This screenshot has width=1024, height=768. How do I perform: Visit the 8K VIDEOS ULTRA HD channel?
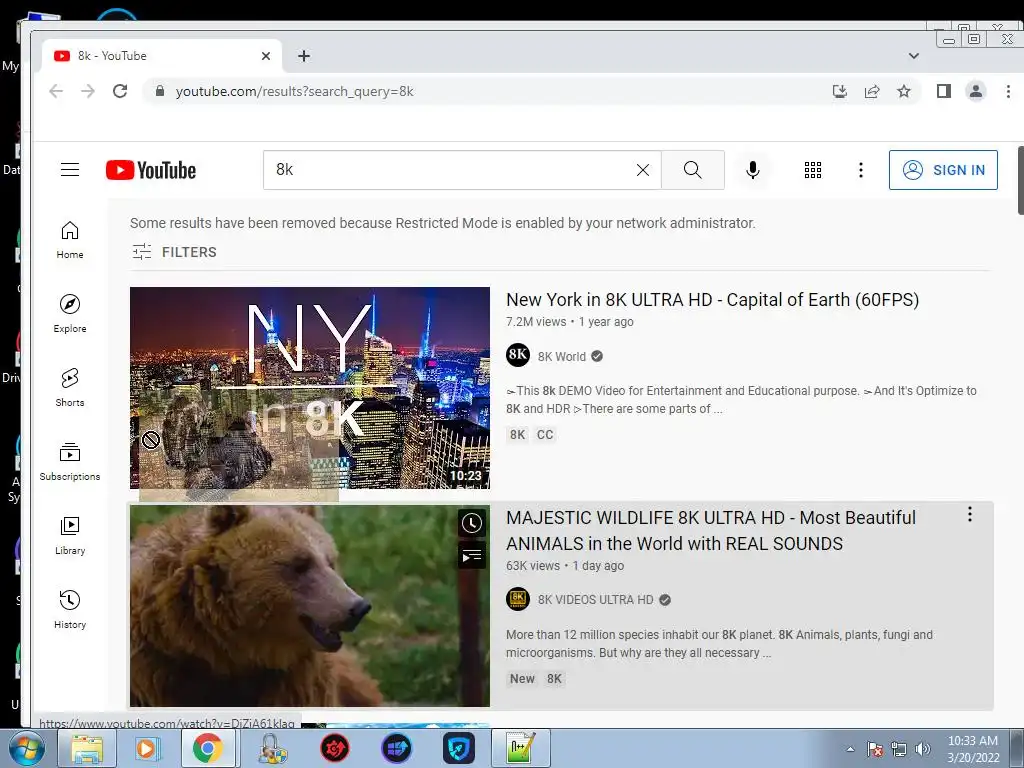point(596,600)
